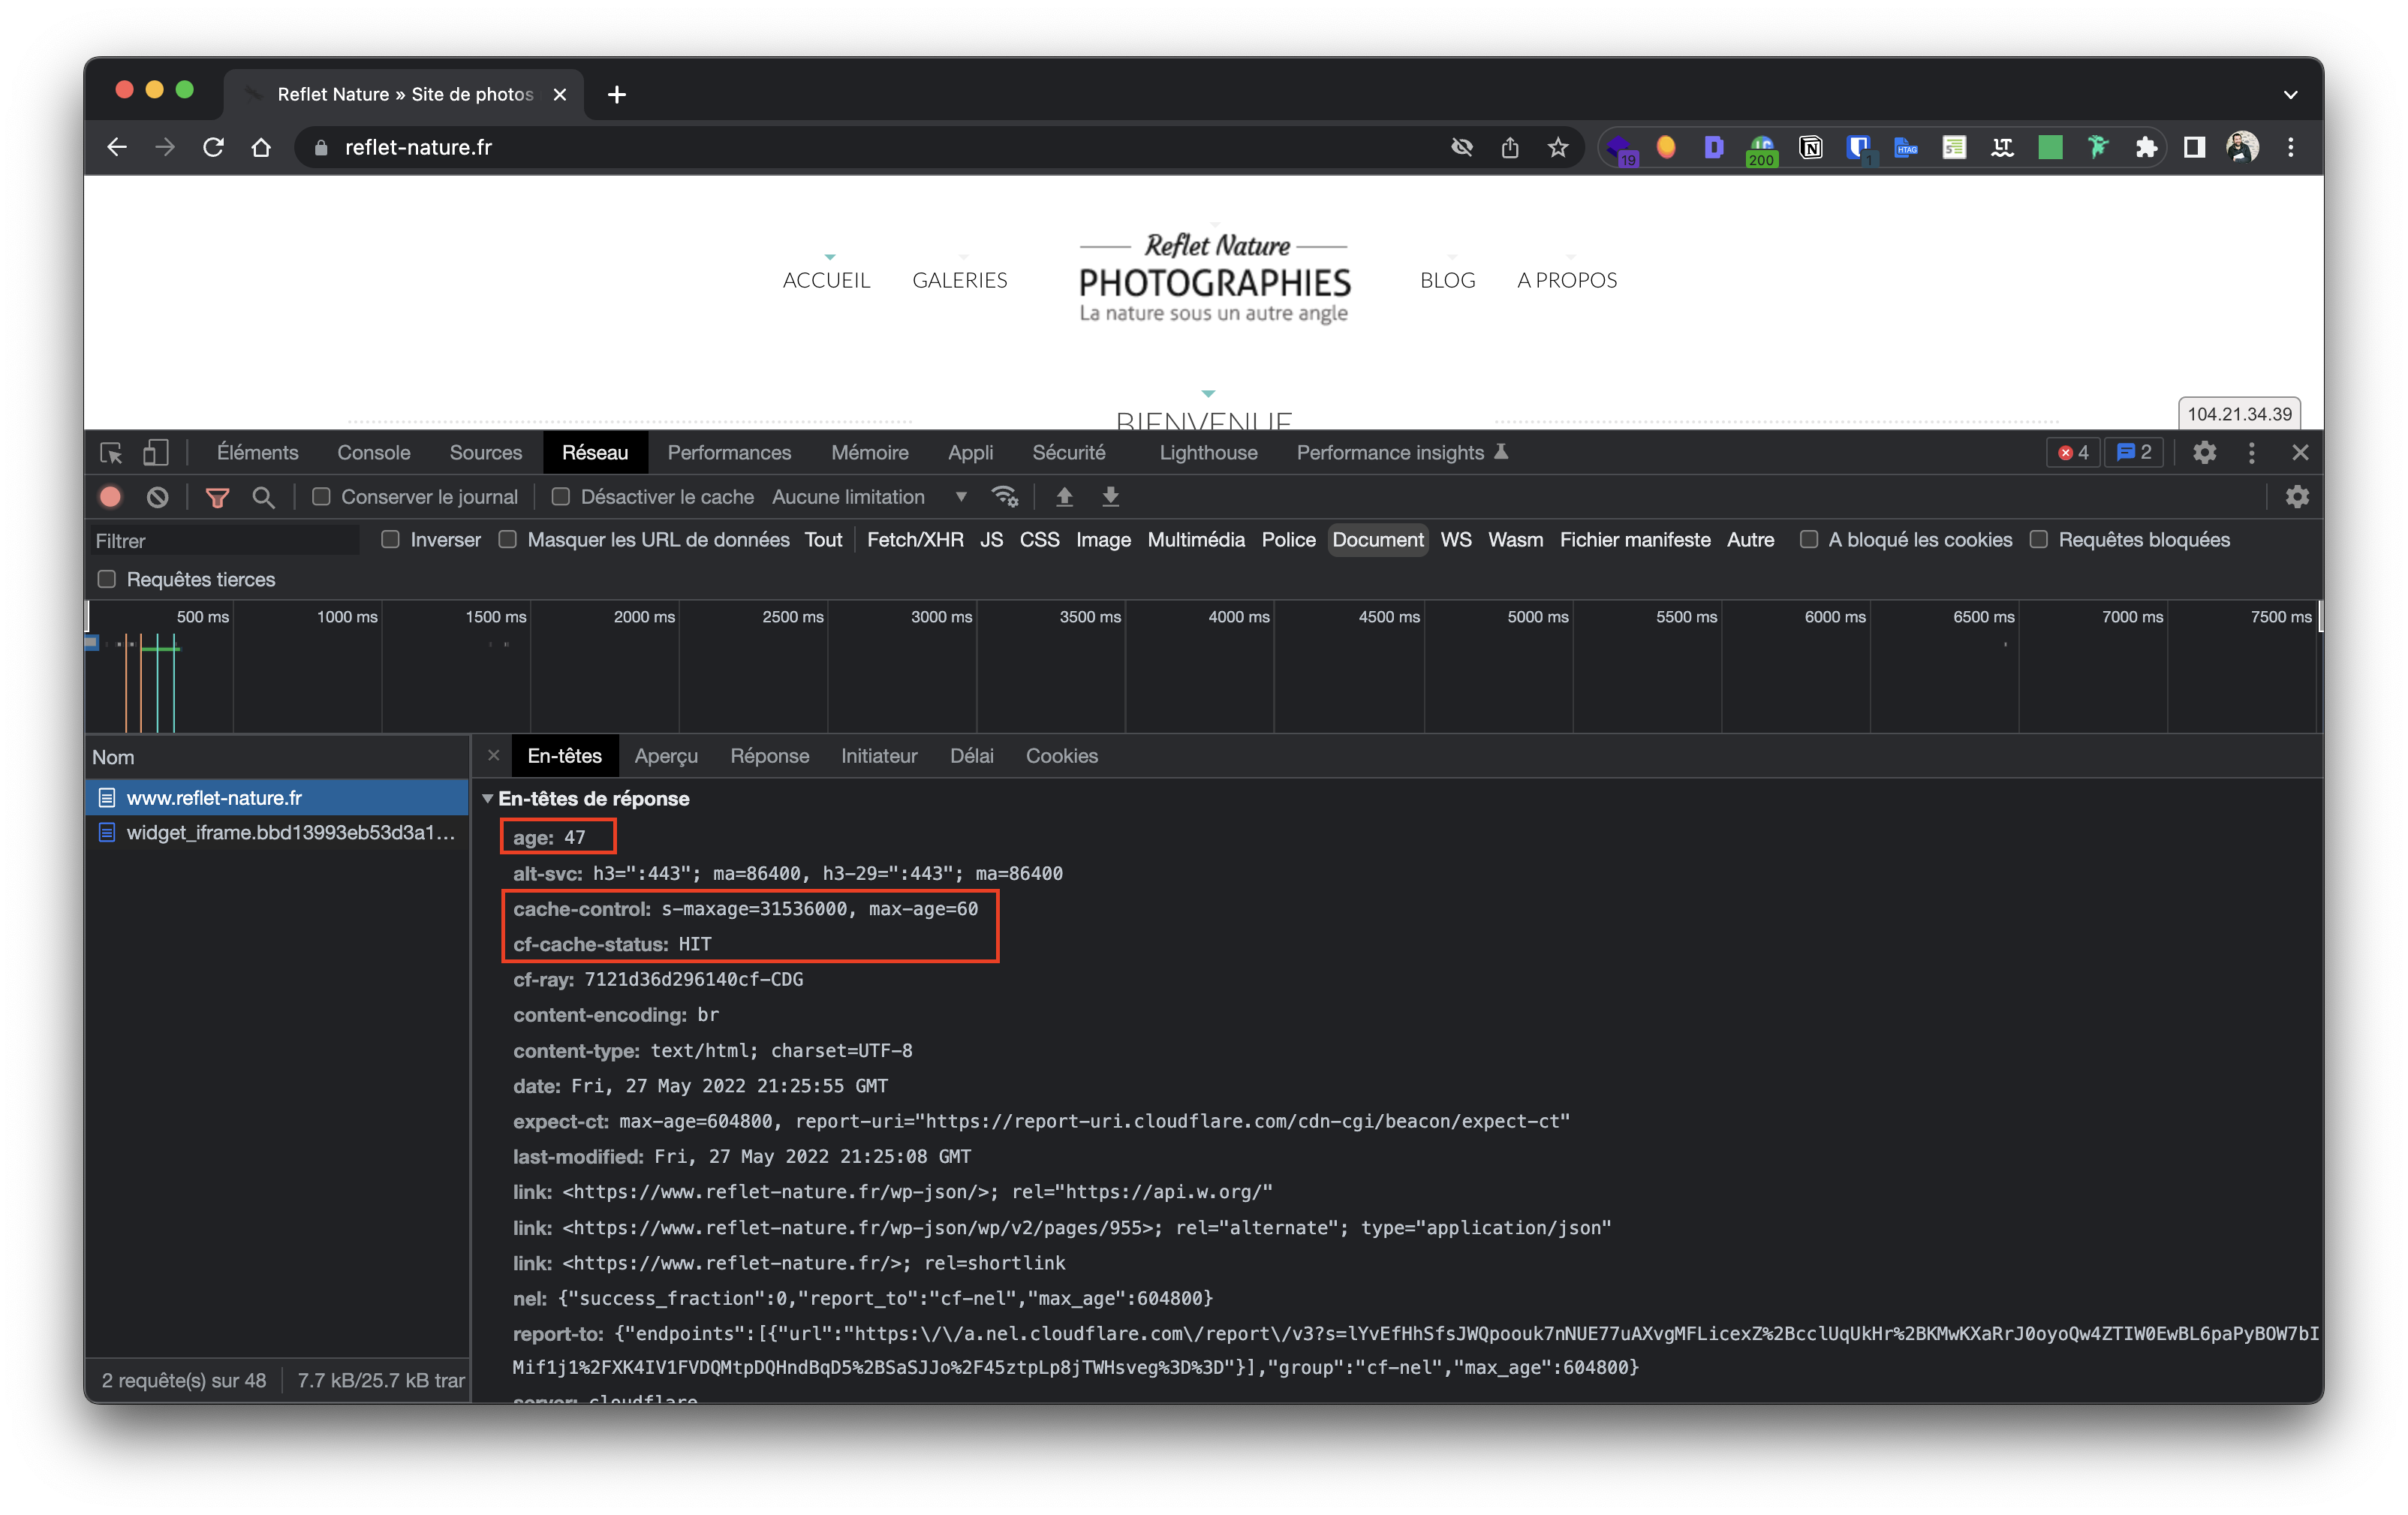Clear the network log
Viewport: 2408px width, 1515px height.
pos(157,497)
